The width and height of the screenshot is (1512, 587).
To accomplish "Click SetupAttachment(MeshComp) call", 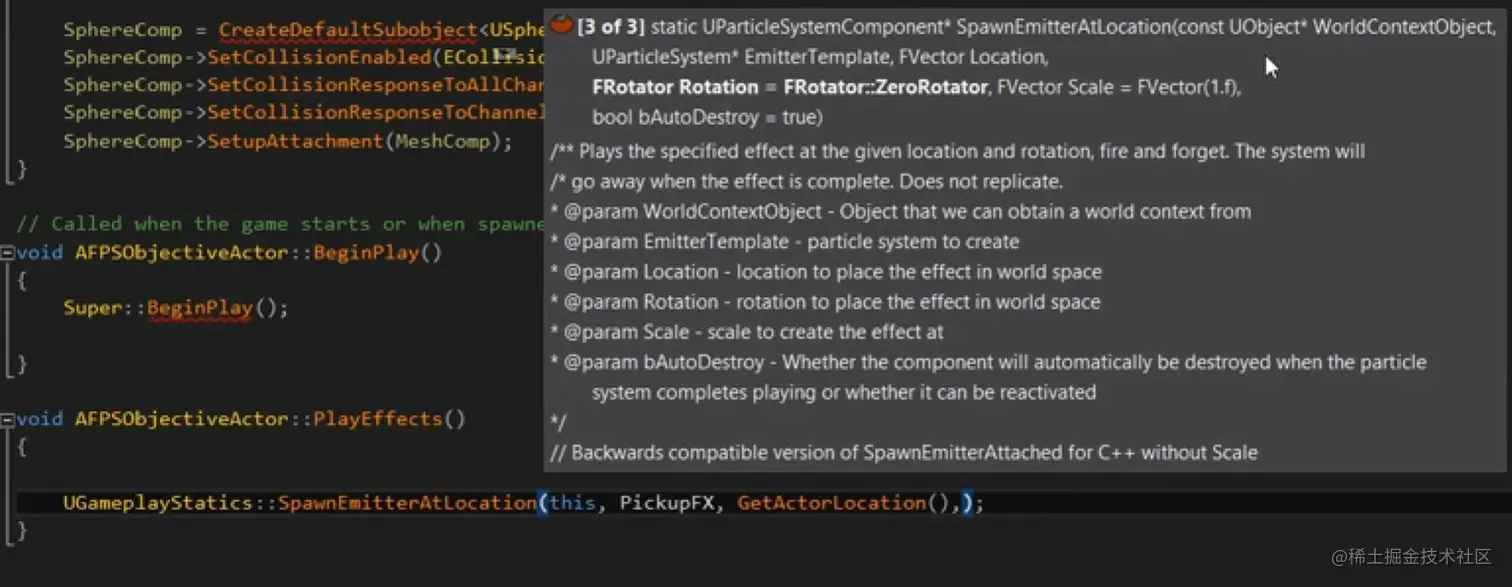I will tap(360, 142).
